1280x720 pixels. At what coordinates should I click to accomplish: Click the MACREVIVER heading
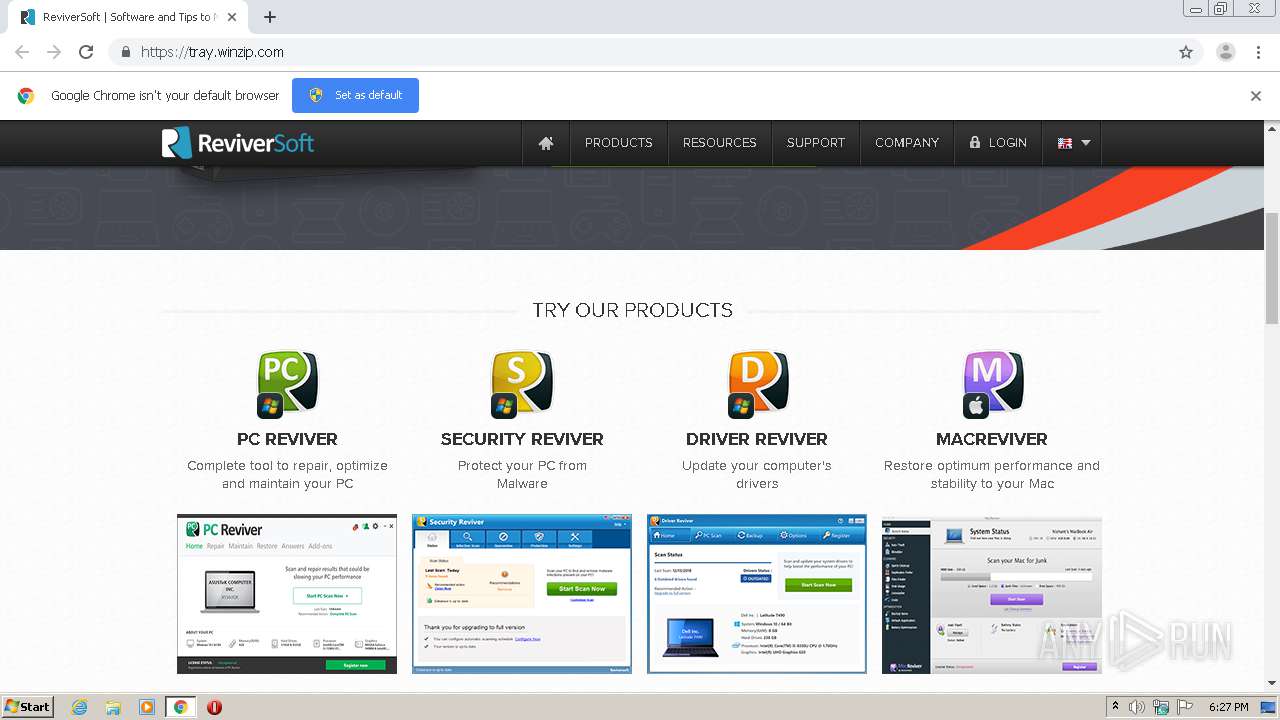pyautogui.click(x=992, y=439)
